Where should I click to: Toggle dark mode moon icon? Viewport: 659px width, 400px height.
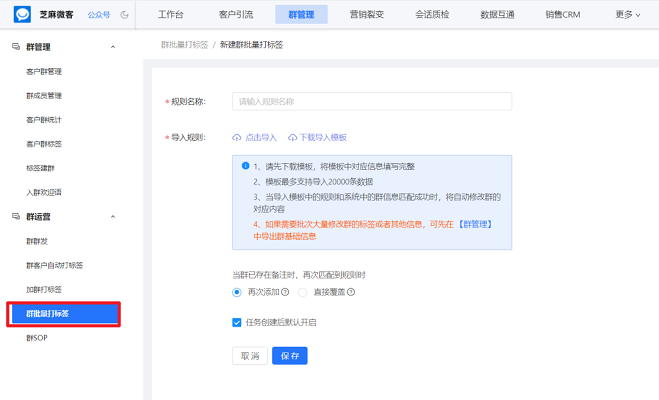point(124,15)
